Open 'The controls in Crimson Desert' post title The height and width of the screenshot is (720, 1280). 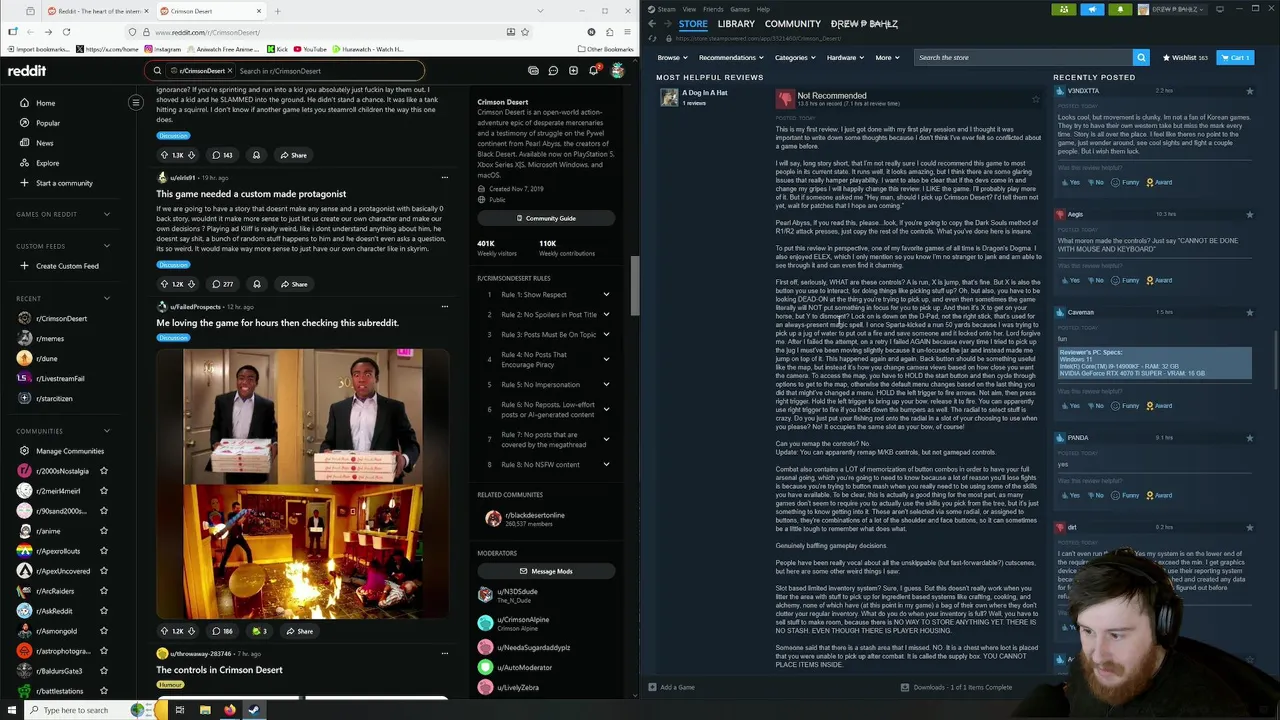pos(219,670)
